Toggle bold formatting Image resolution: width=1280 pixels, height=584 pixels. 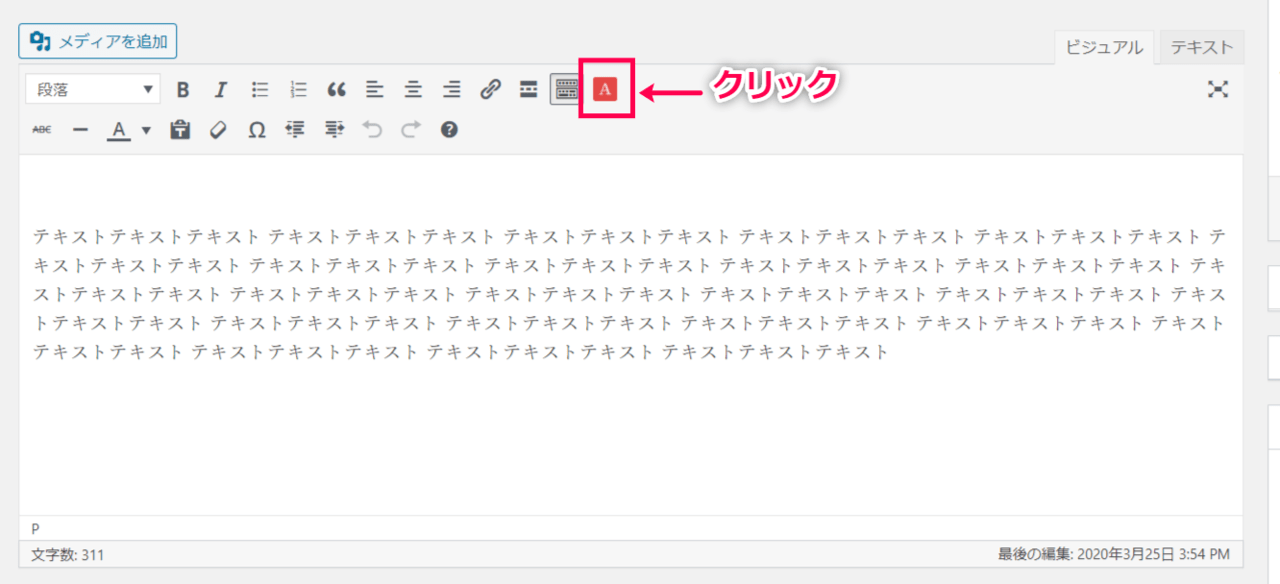[x=183, y=89]
